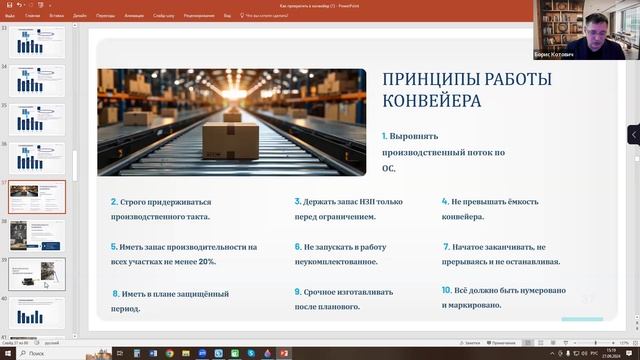The image size is (640, 360).
Task: Switch to the Вставка ribbon tab
Action: (56, 16)
